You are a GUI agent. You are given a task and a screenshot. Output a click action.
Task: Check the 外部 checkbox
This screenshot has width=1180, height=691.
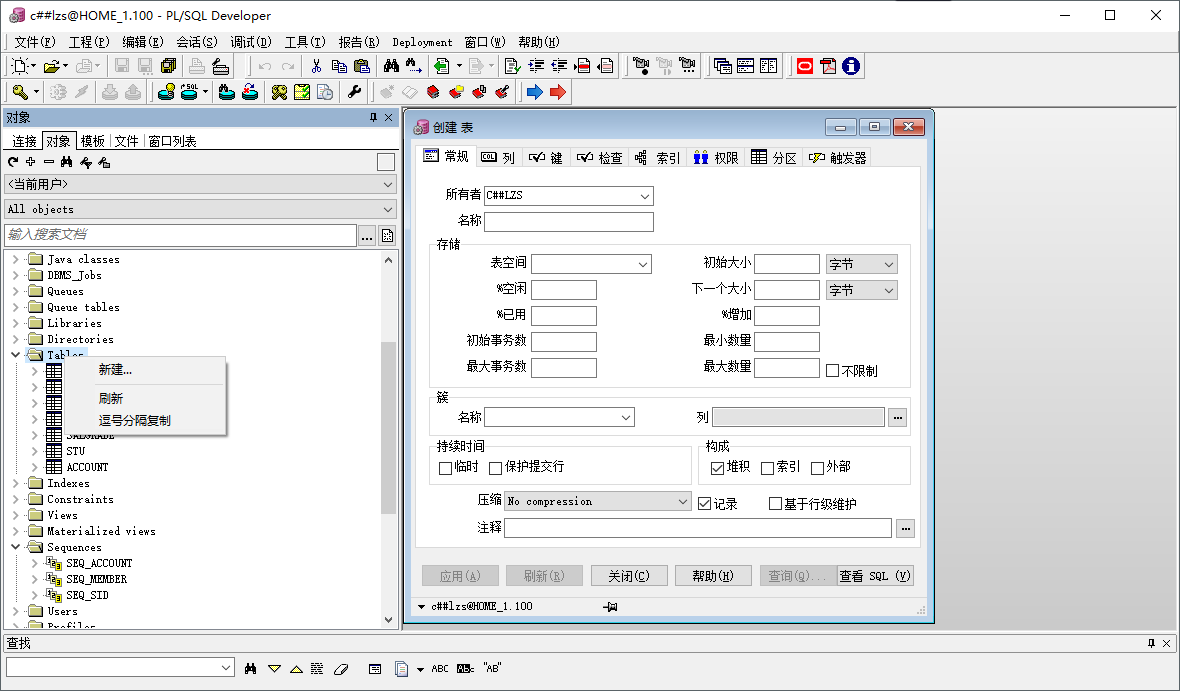coord(817,468)
